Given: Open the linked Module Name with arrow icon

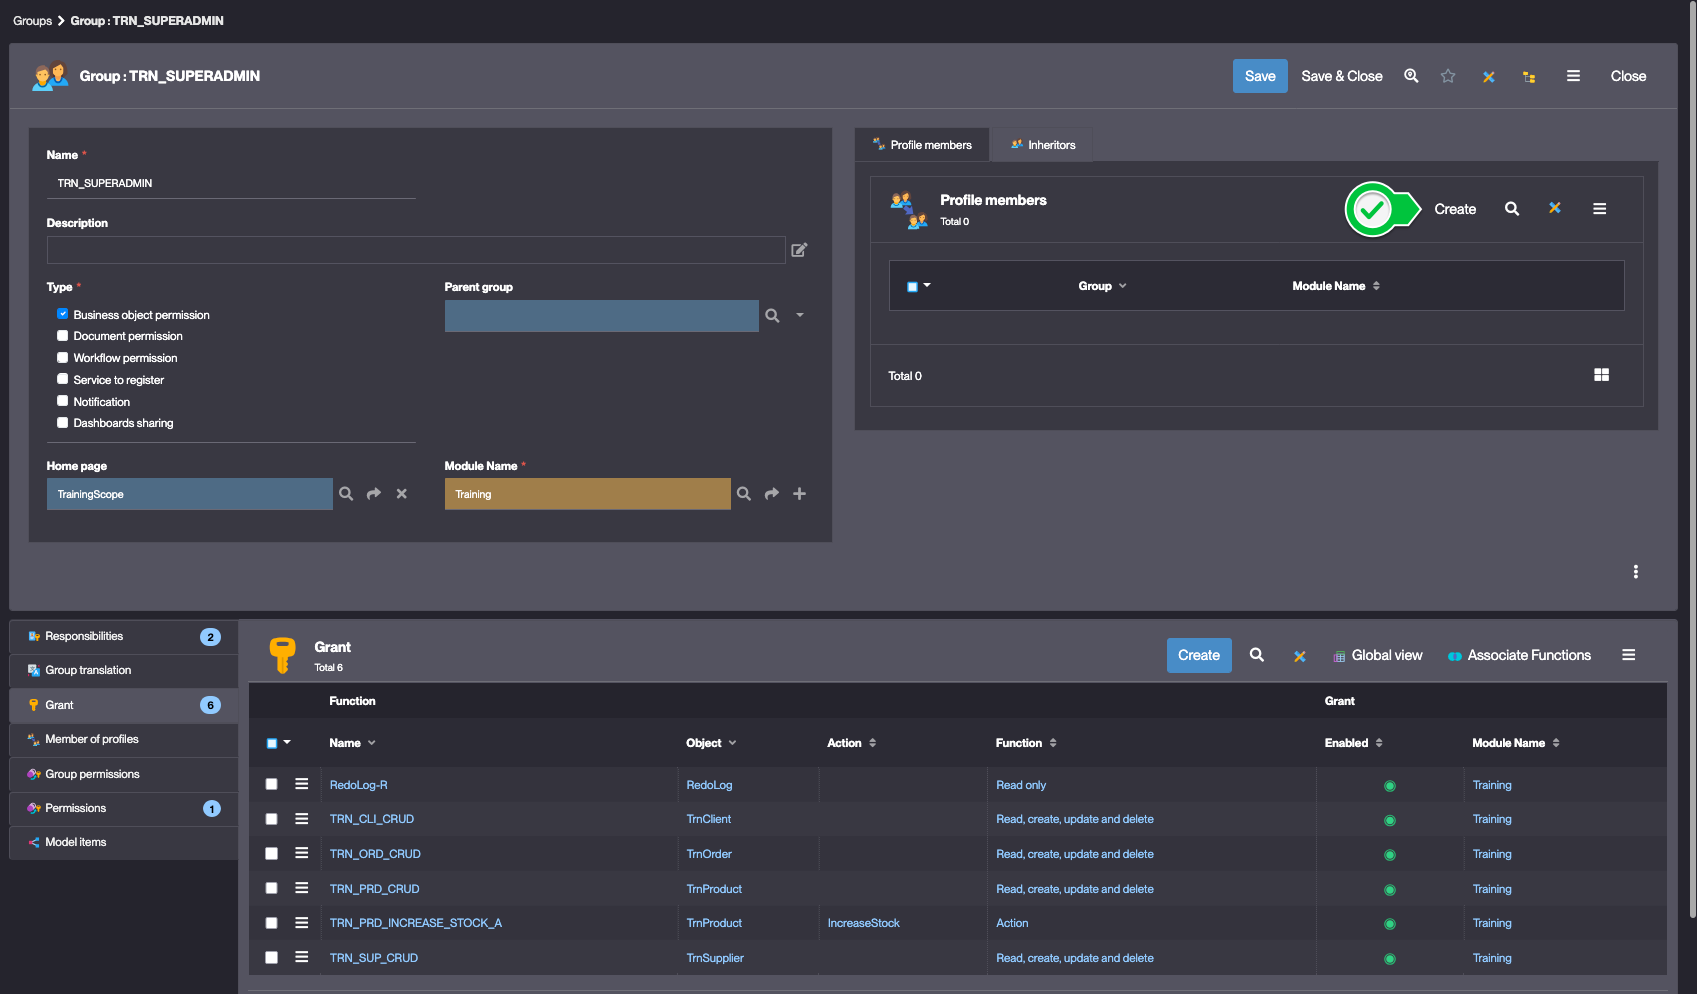Looking at the screenshot, I should coord(772,494).
